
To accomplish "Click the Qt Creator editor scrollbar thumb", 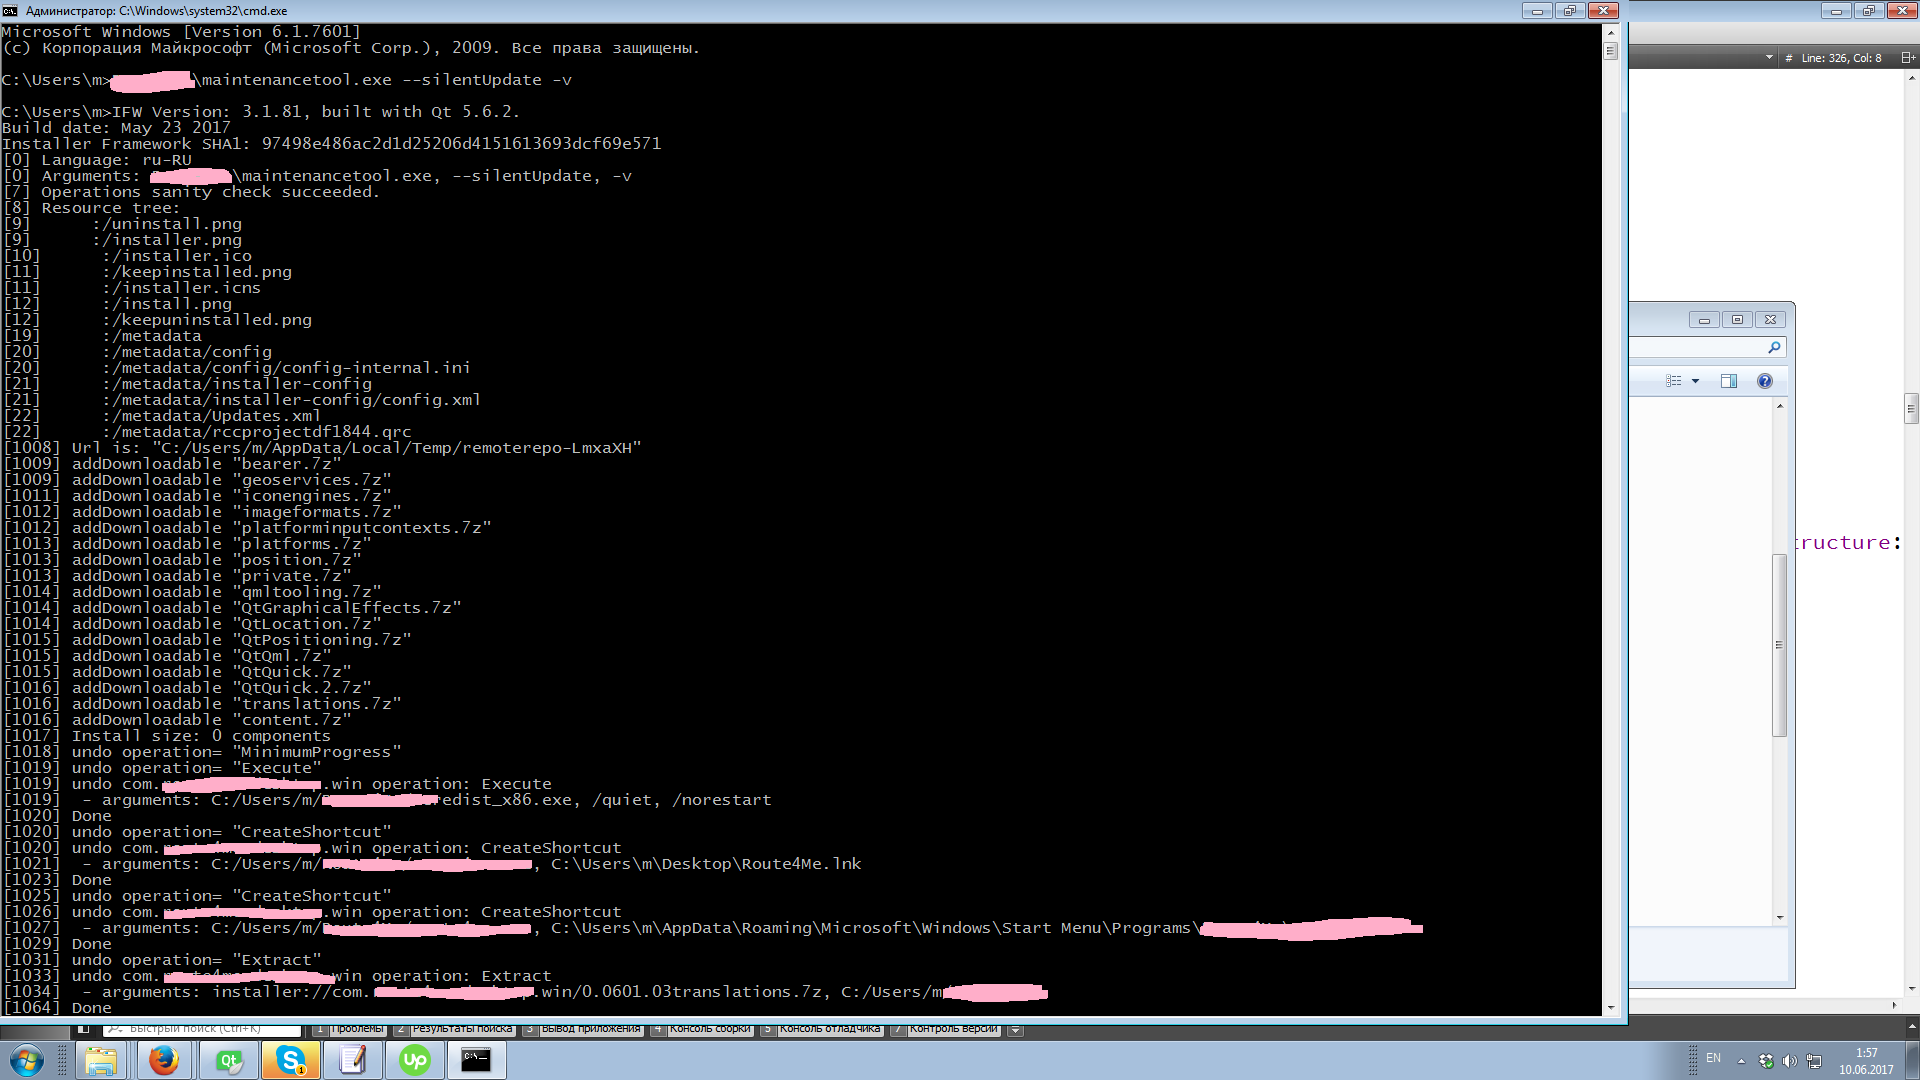I will [x=1911, y=409].
